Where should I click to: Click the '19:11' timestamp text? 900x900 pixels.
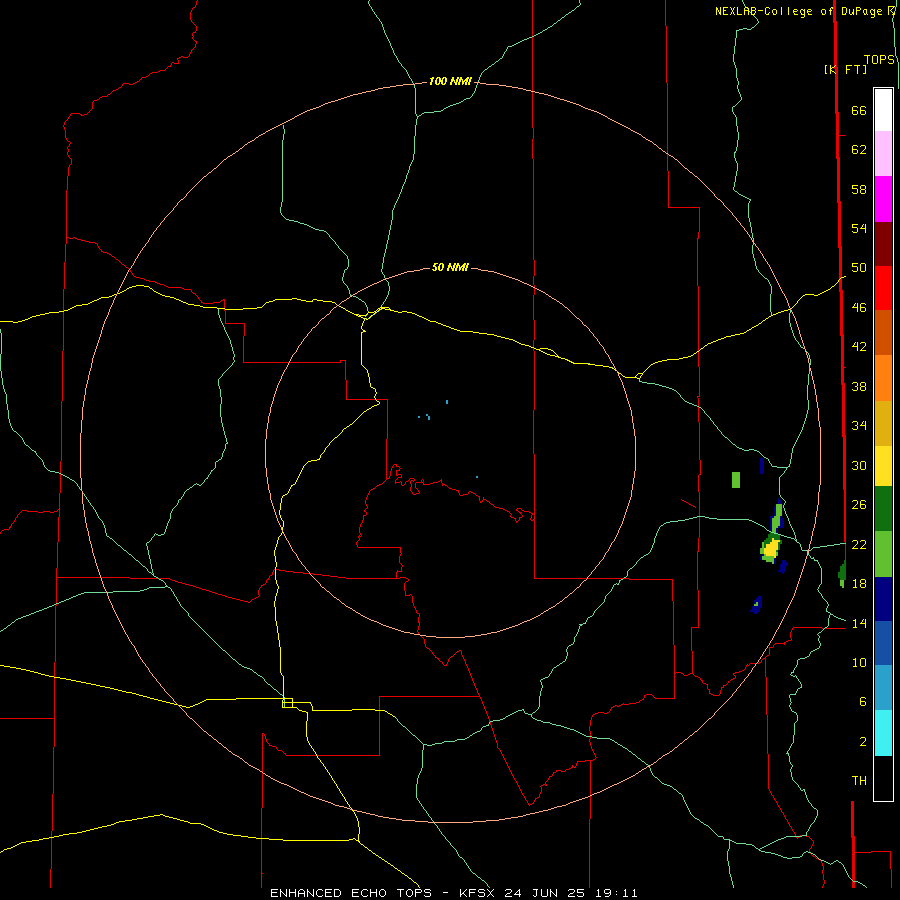pos(616,893)
